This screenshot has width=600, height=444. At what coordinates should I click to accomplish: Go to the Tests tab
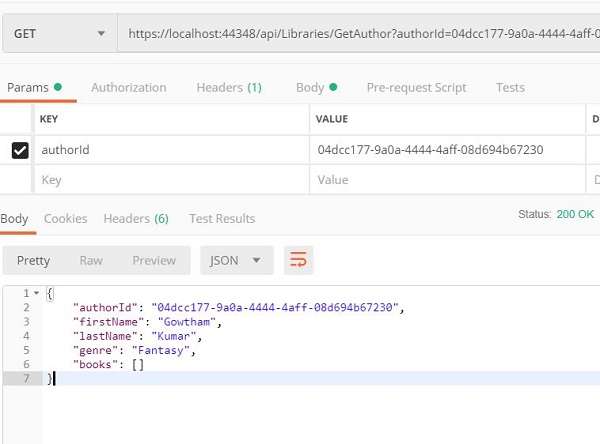[510, 87]
